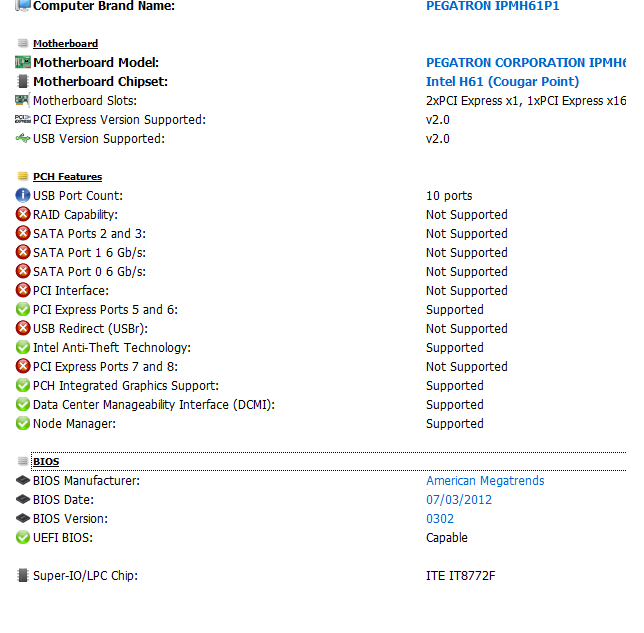Click the BIOS Manufacturer chip icon
The image size is (644, 633).
point(23,480)
